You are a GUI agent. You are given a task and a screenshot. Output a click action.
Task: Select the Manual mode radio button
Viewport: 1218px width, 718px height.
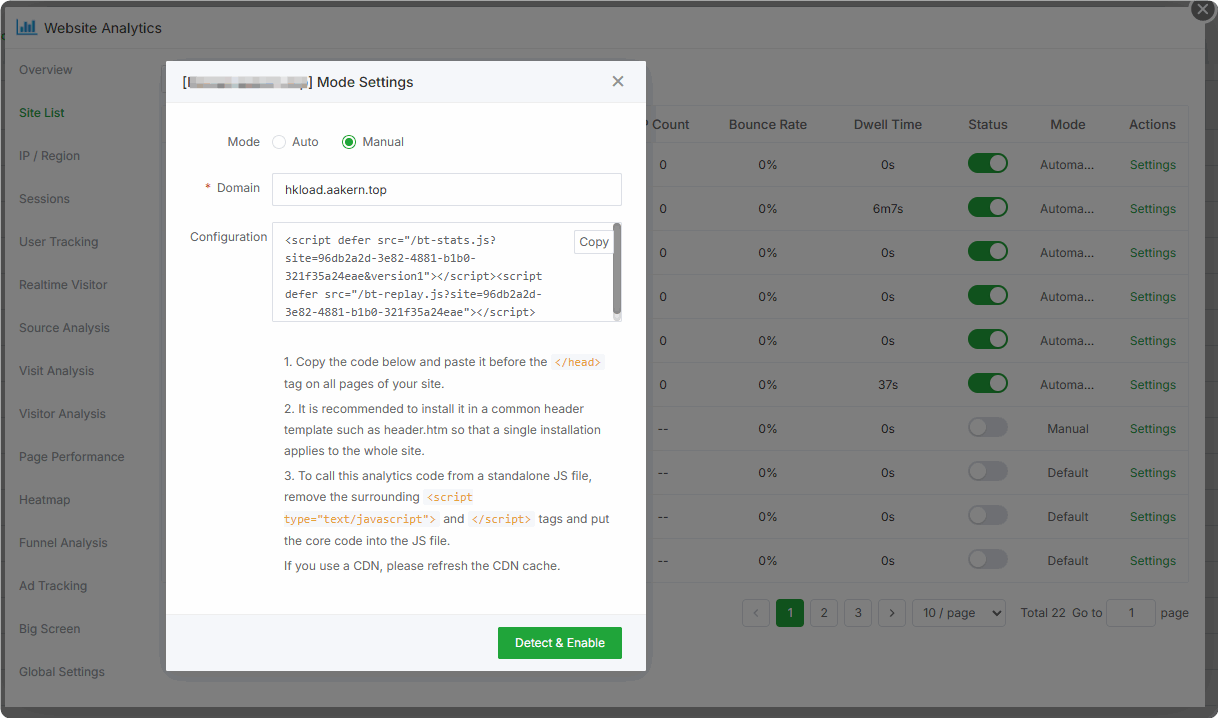349,142
